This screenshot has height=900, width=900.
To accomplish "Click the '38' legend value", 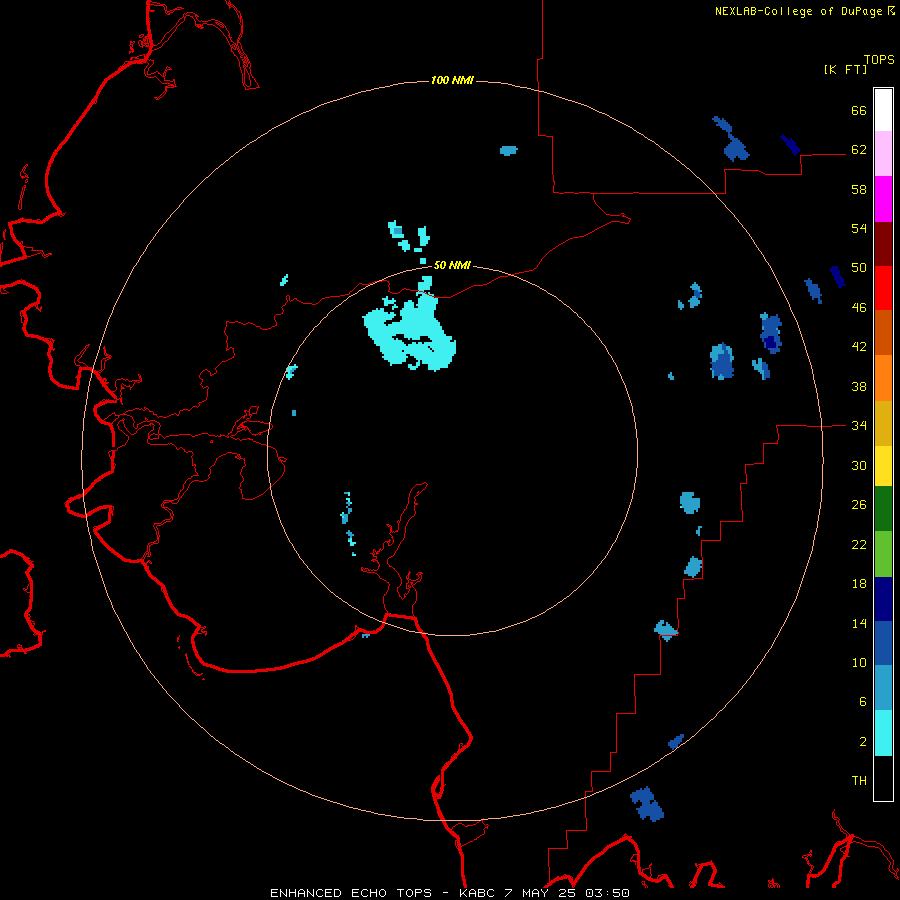I will click(x=859, y=387).
